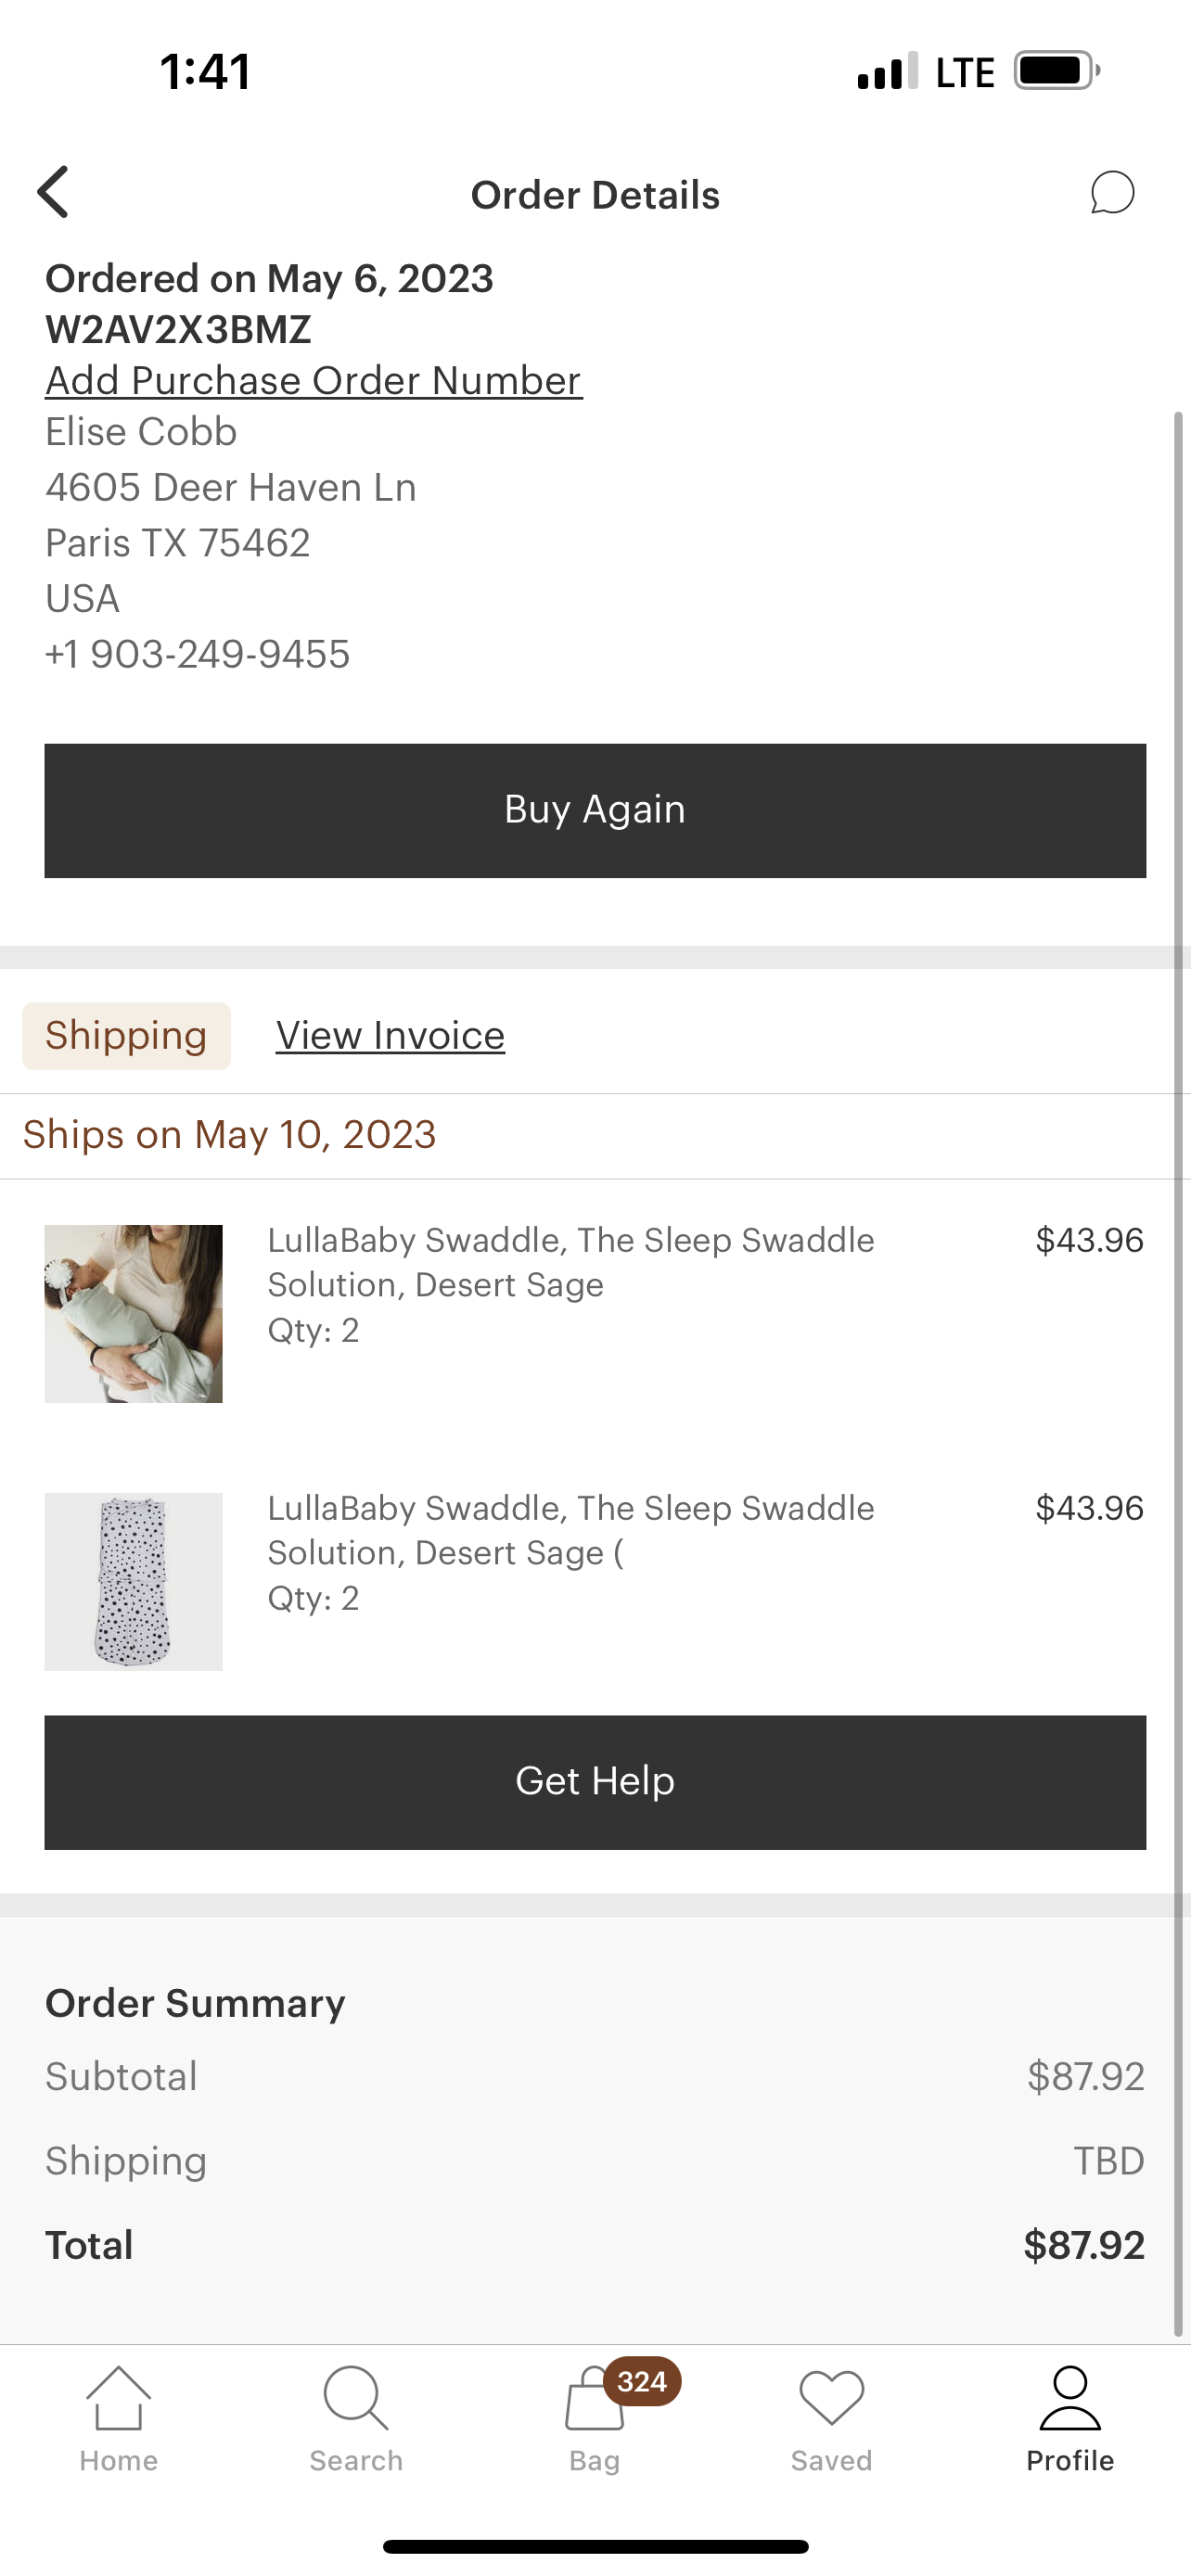The width and height of the screenshot is (1191, 2576).
Task: Open the Profile tab
Action: click(1070, 2418)
